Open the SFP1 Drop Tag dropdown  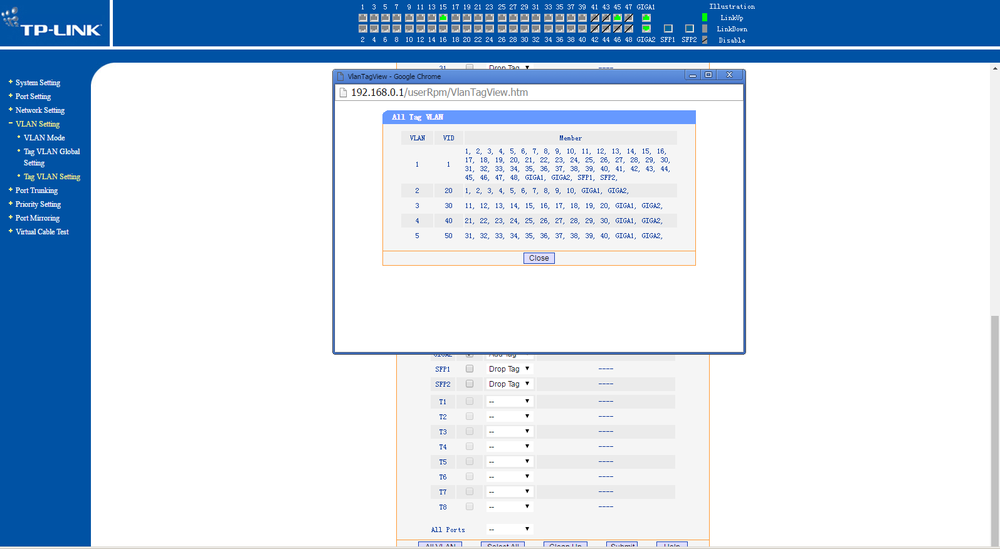click(x=509, y=369)
